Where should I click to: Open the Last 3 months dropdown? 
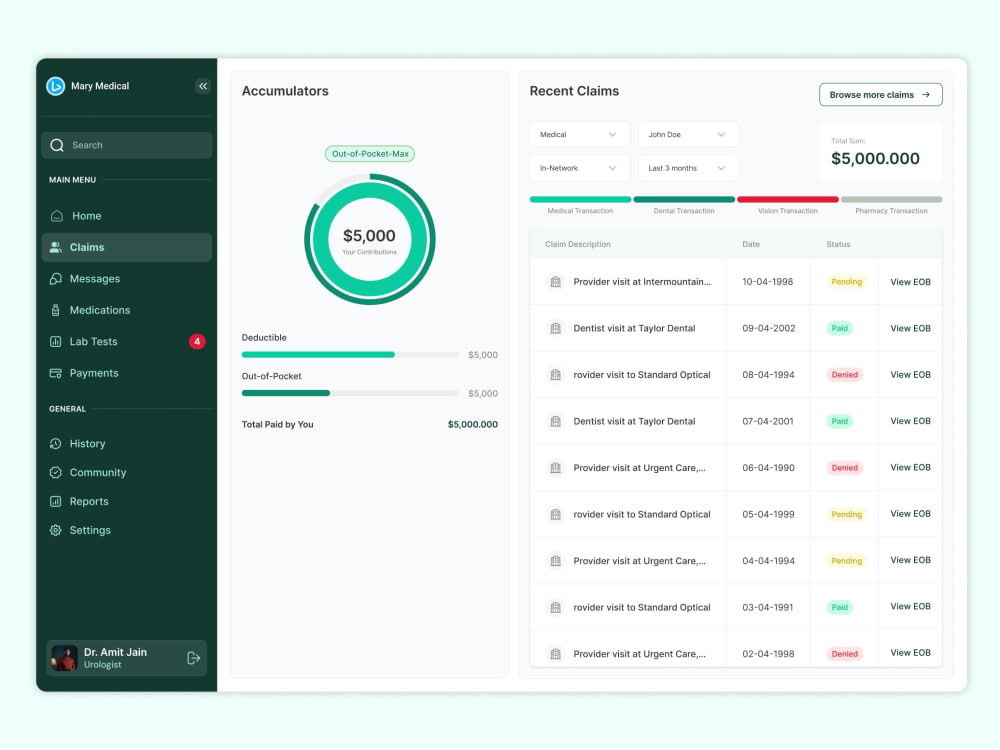click(x=688, y=168)
